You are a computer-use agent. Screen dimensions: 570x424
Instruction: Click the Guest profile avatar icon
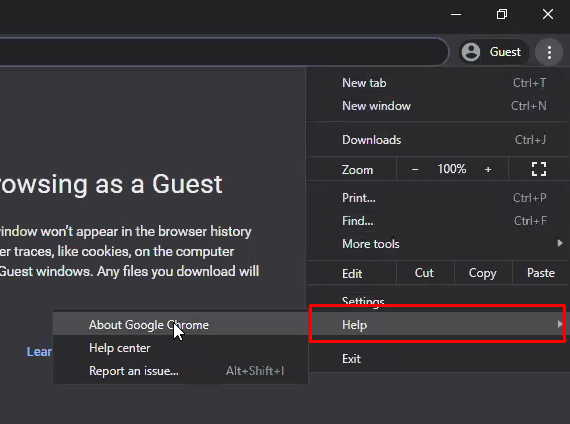coord(471,52)
